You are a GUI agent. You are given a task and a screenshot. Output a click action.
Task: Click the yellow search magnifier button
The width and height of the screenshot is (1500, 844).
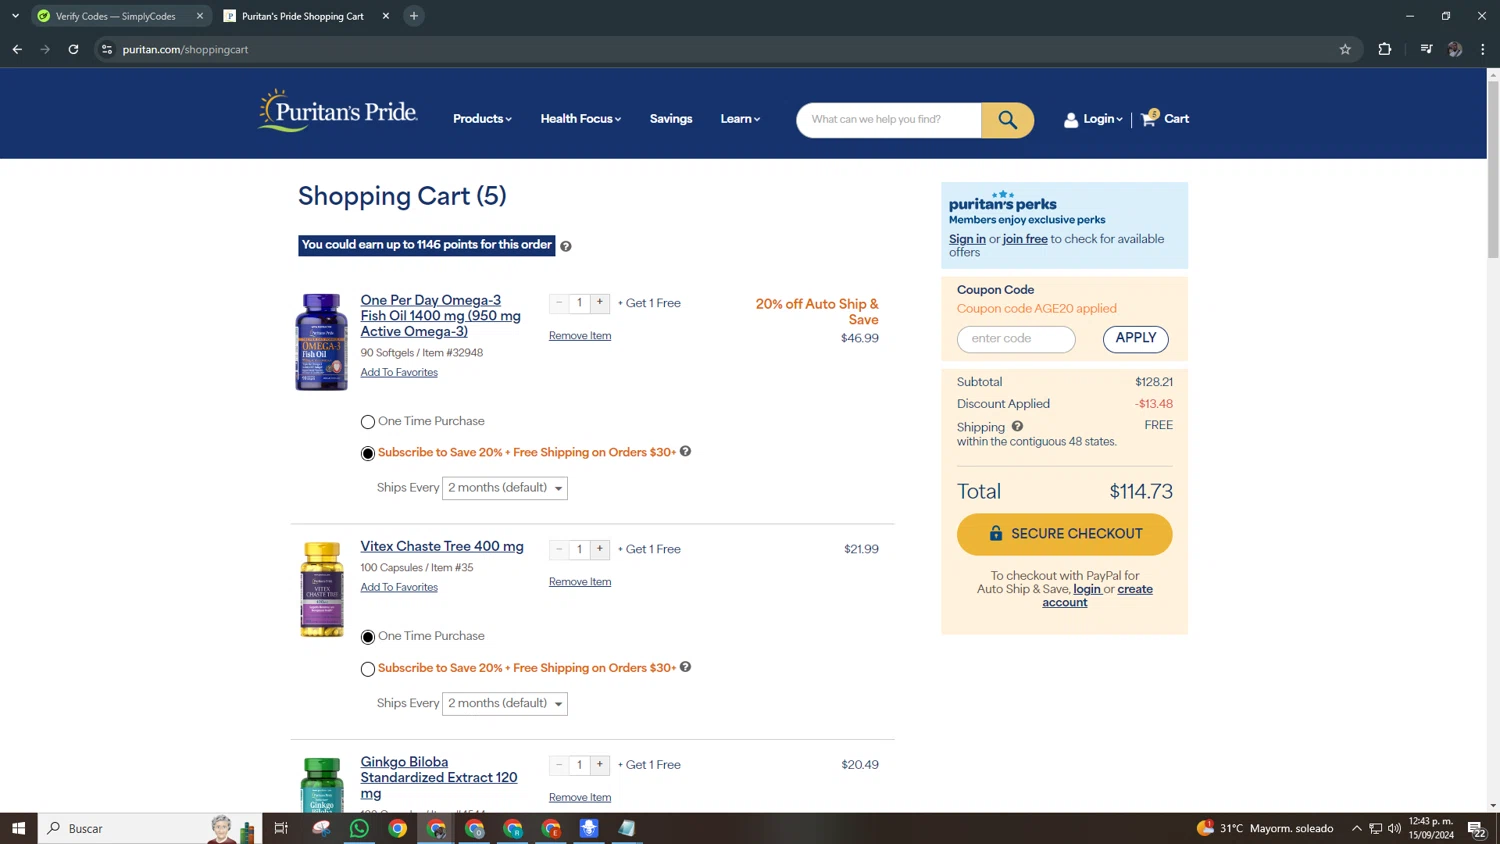coord(1007,120)
